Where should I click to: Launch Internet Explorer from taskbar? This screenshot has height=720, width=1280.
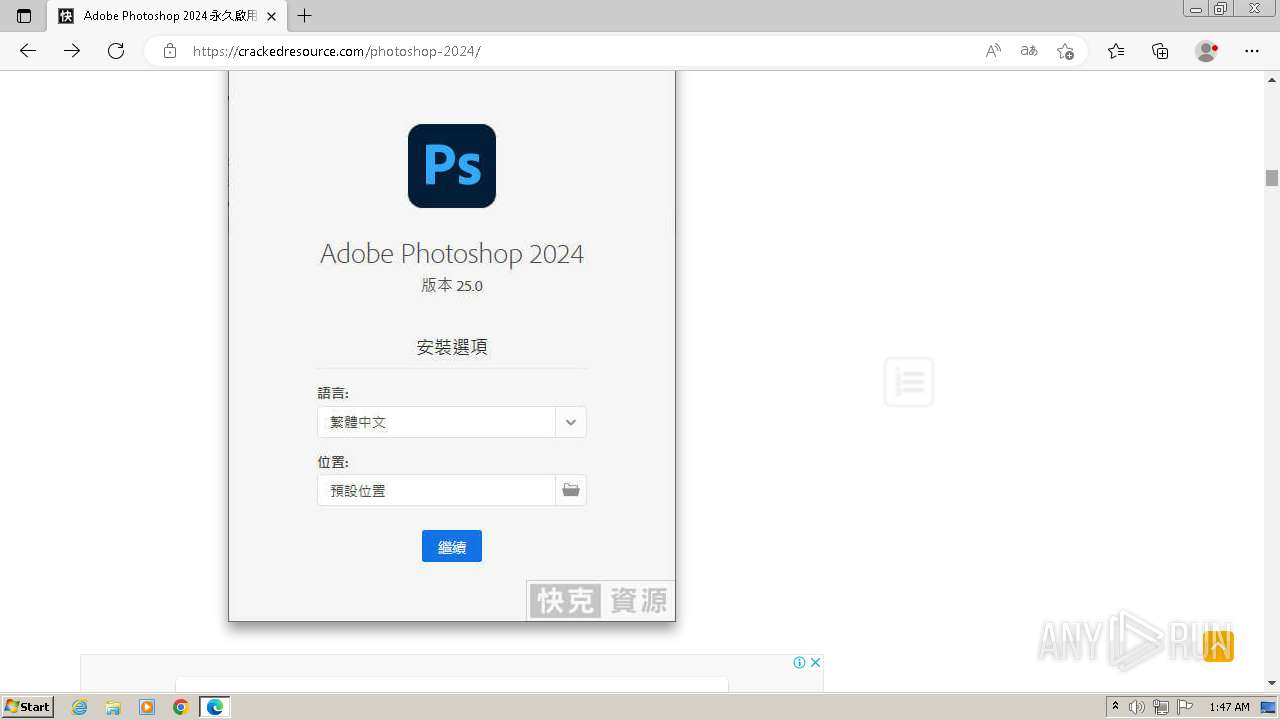coord(80,707)
